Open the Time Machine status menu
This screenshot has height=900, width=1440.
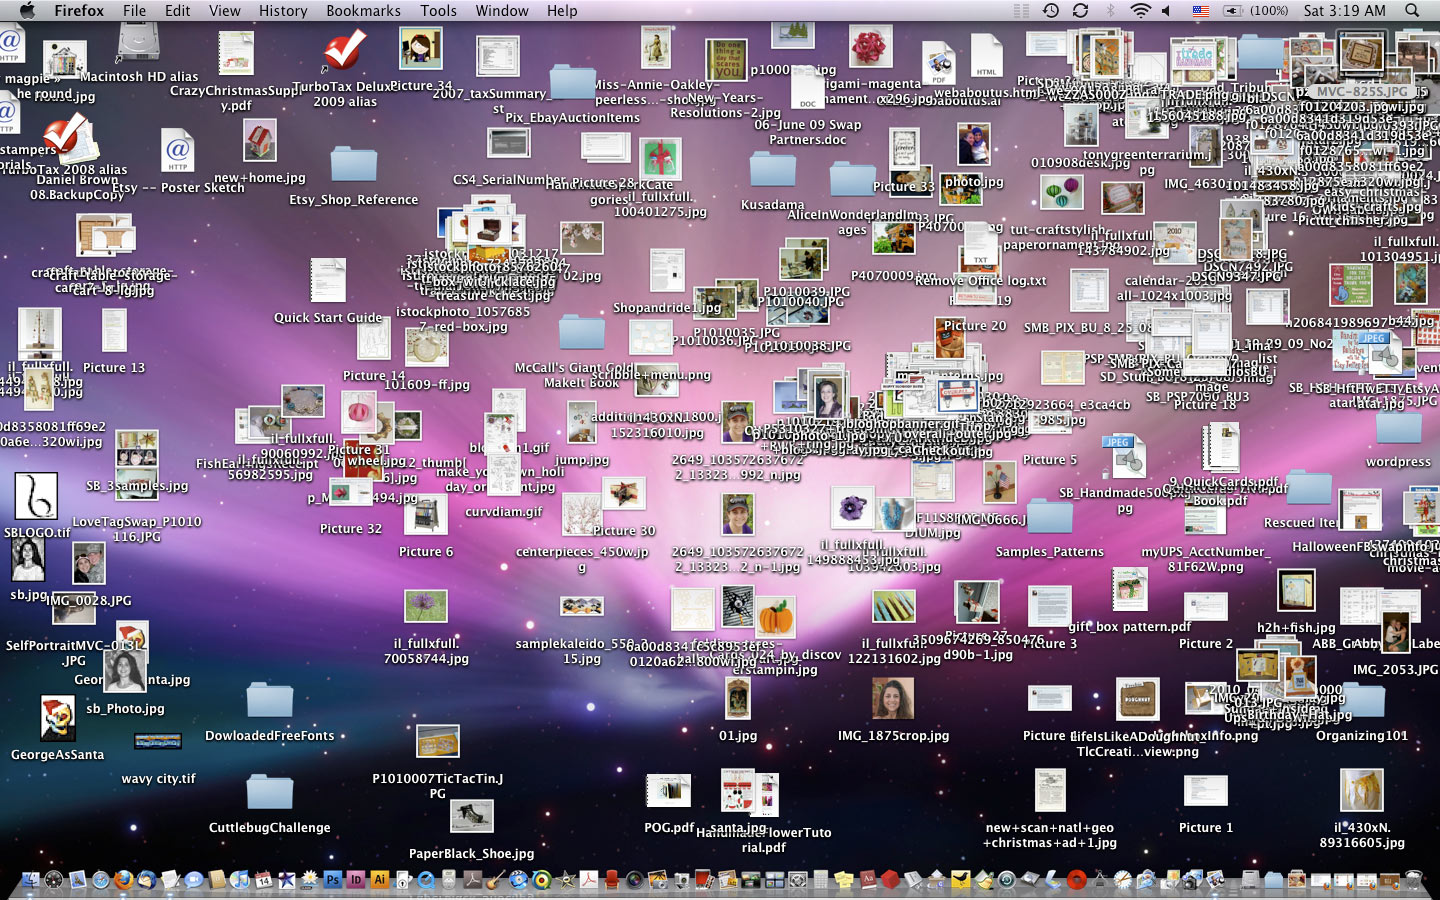1051,11
